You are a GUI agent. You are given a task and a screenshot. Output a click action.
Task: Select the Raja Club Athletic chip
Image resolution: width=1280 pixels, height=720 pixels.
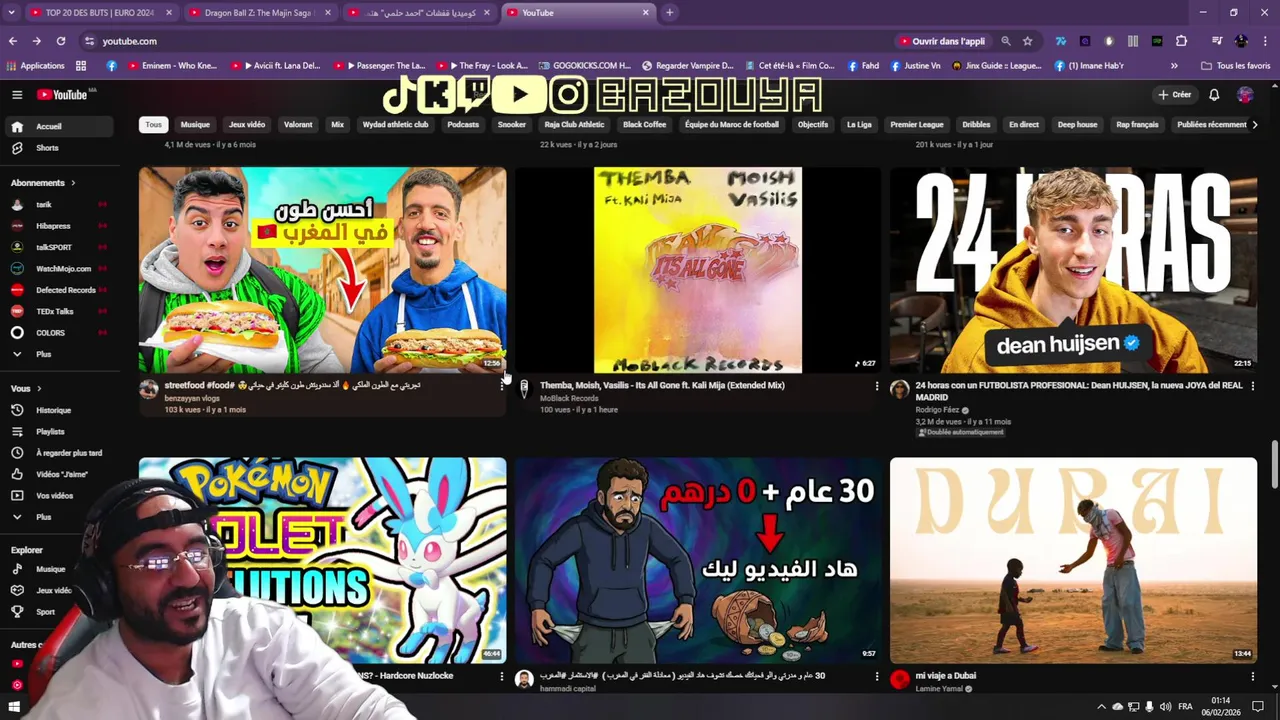pos(574,125)
